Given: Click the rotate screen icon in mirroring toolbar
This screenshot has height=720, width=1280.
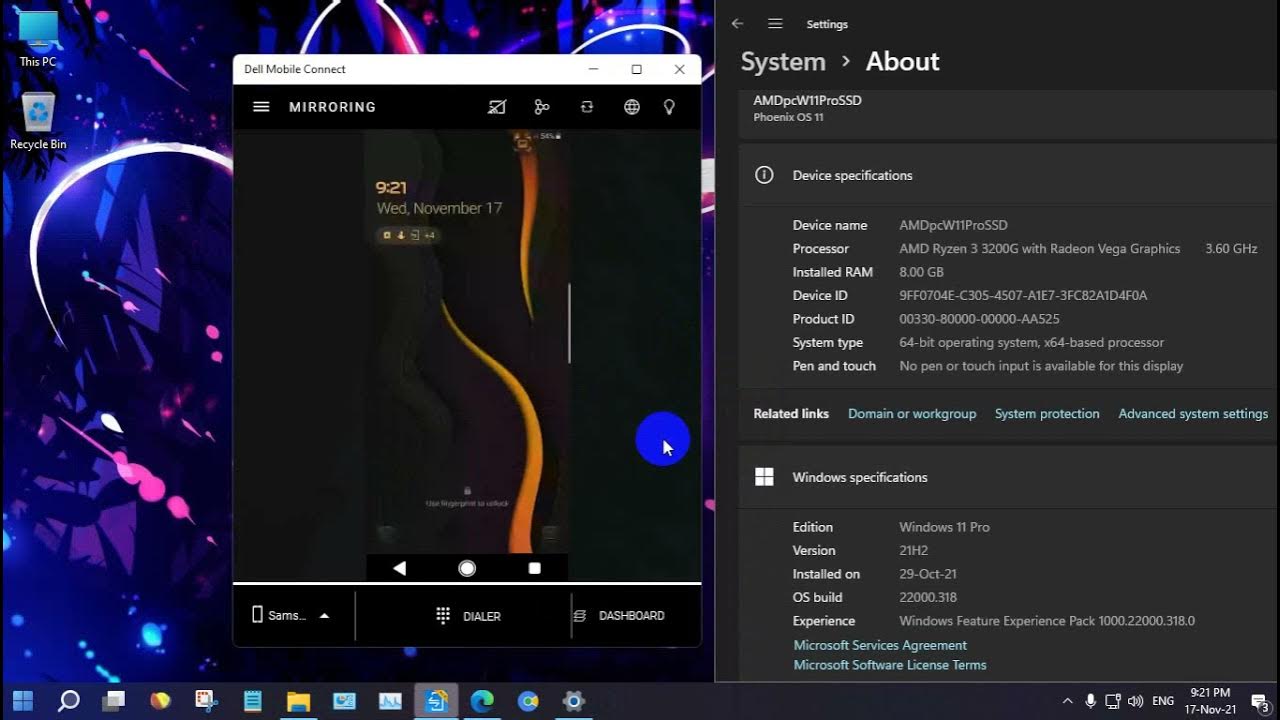Looking at the screenshot, I should [587, 107].
